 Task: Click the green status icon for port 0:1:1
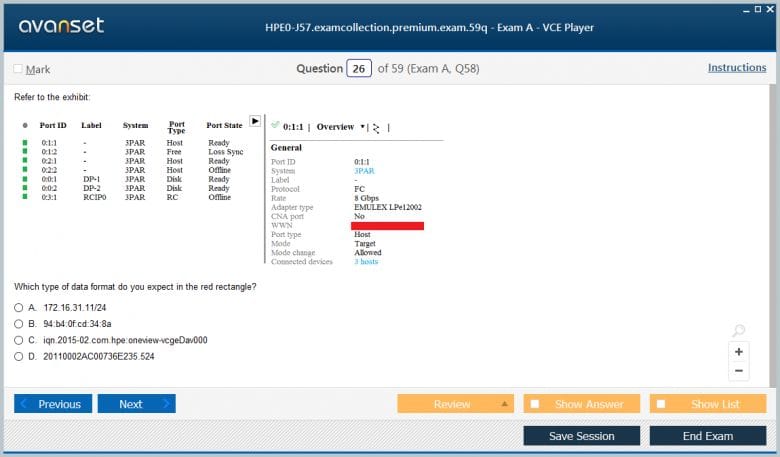click(25, 143)
